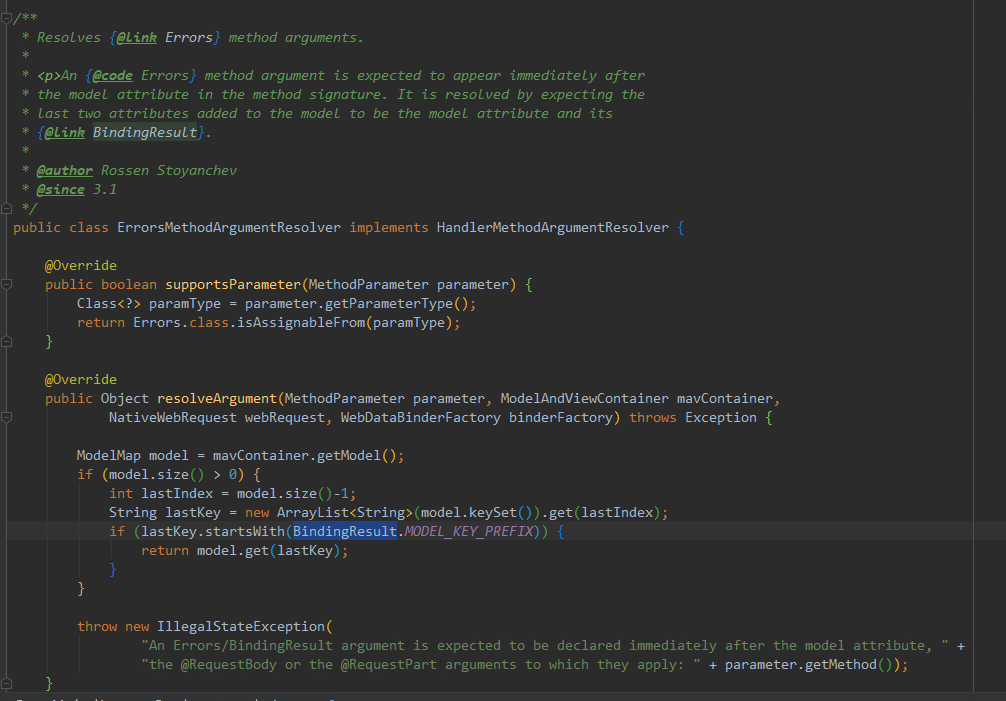Collapse the supportsParameter method body

(8, 284)
